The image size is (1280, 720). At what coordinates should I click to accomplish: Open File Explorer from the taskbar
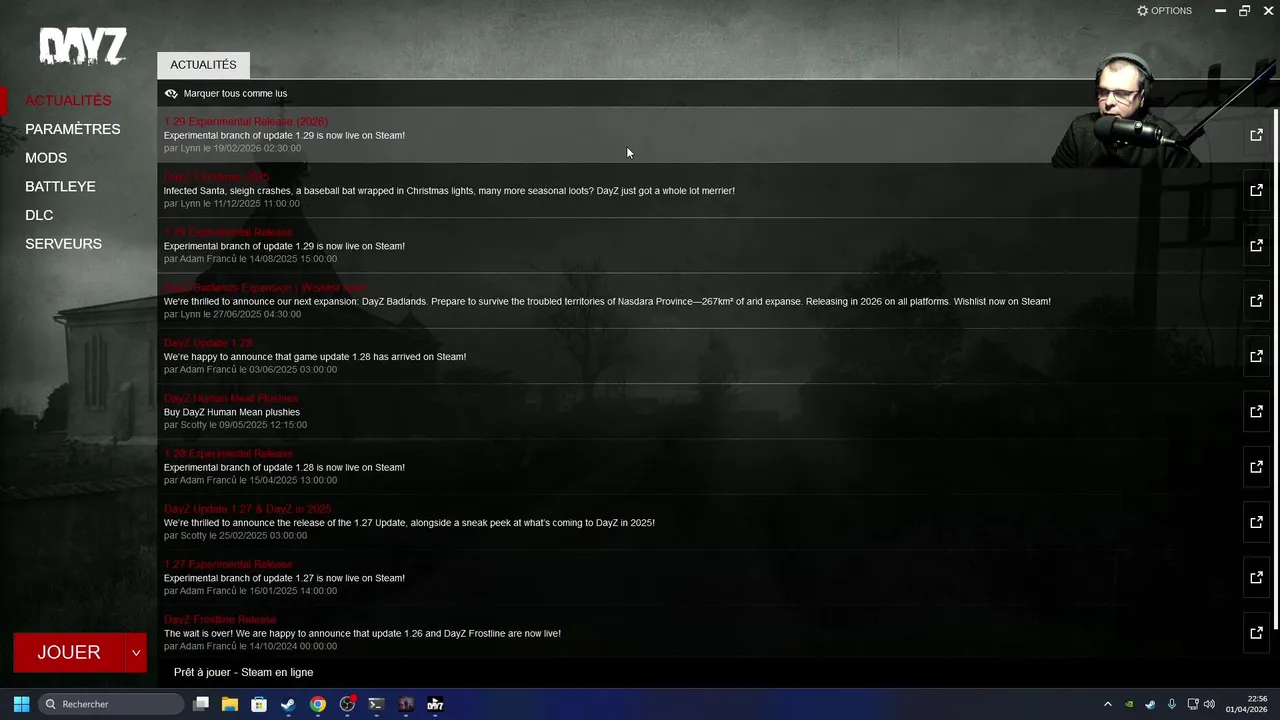pos(230,704)
